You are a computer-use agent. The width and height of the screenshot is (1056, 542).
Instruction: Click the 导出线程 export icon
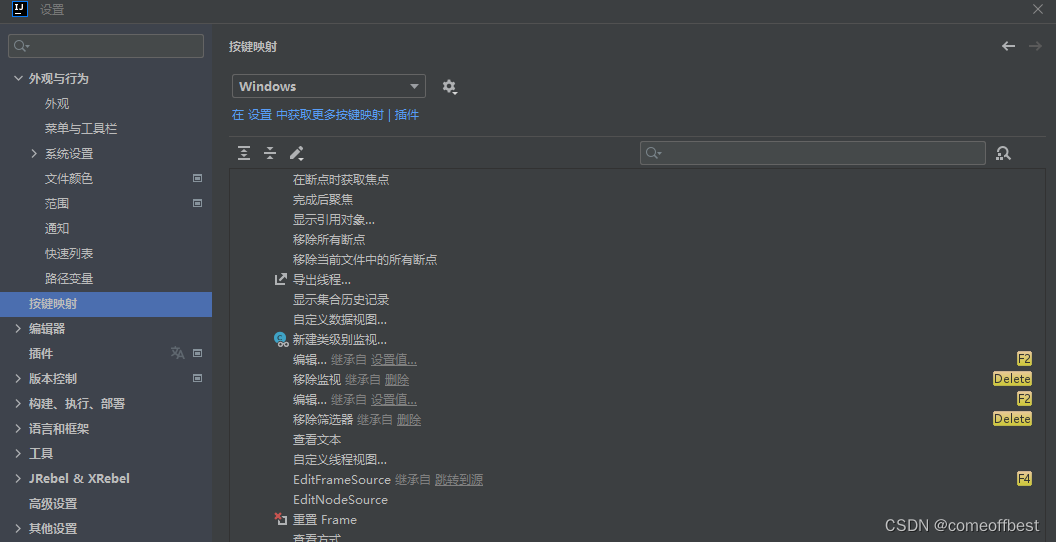tap(281, 279)
